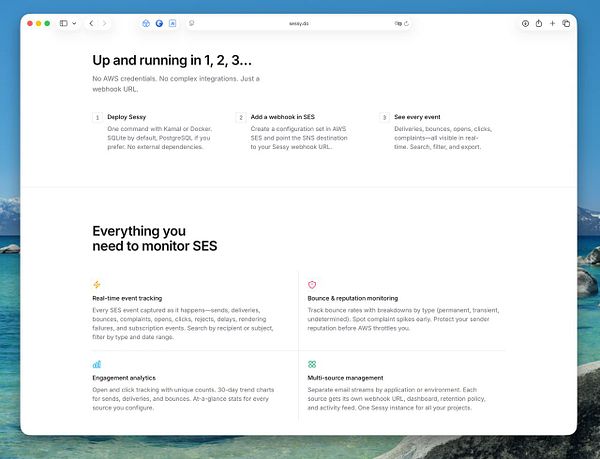
Task: Show the tab overview
Action: click(566, 23)
